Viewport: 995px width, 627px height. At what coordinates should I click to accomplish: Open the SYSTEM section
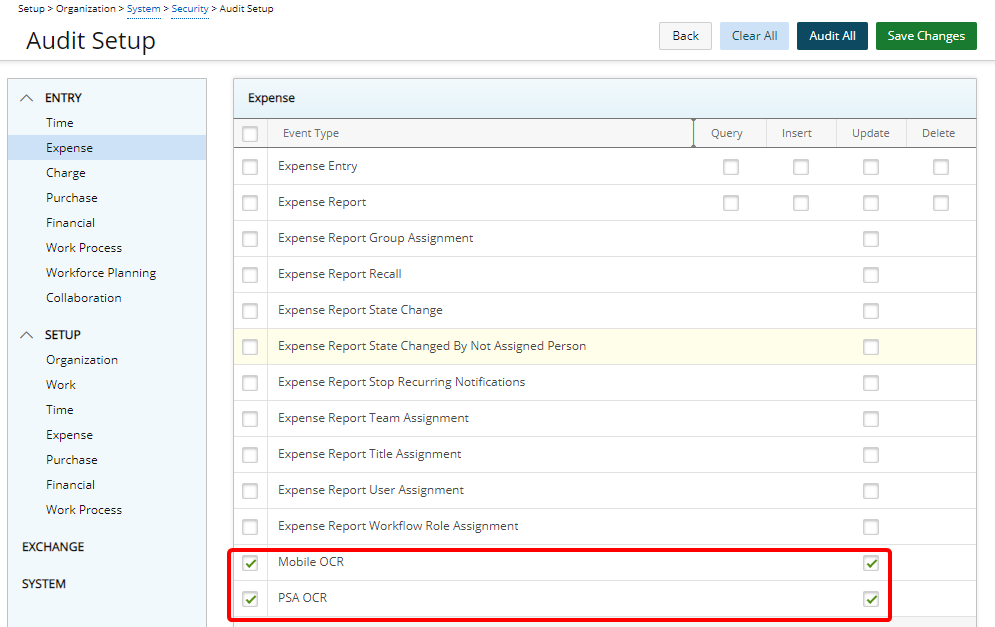point(44,584)
